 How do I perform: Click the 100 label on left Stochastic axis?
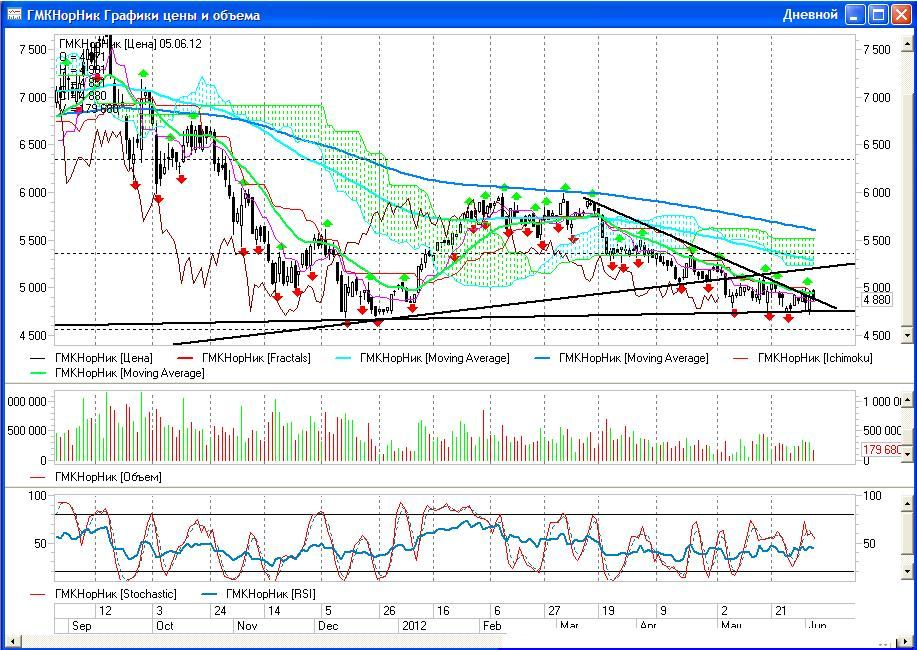[37, 496]
